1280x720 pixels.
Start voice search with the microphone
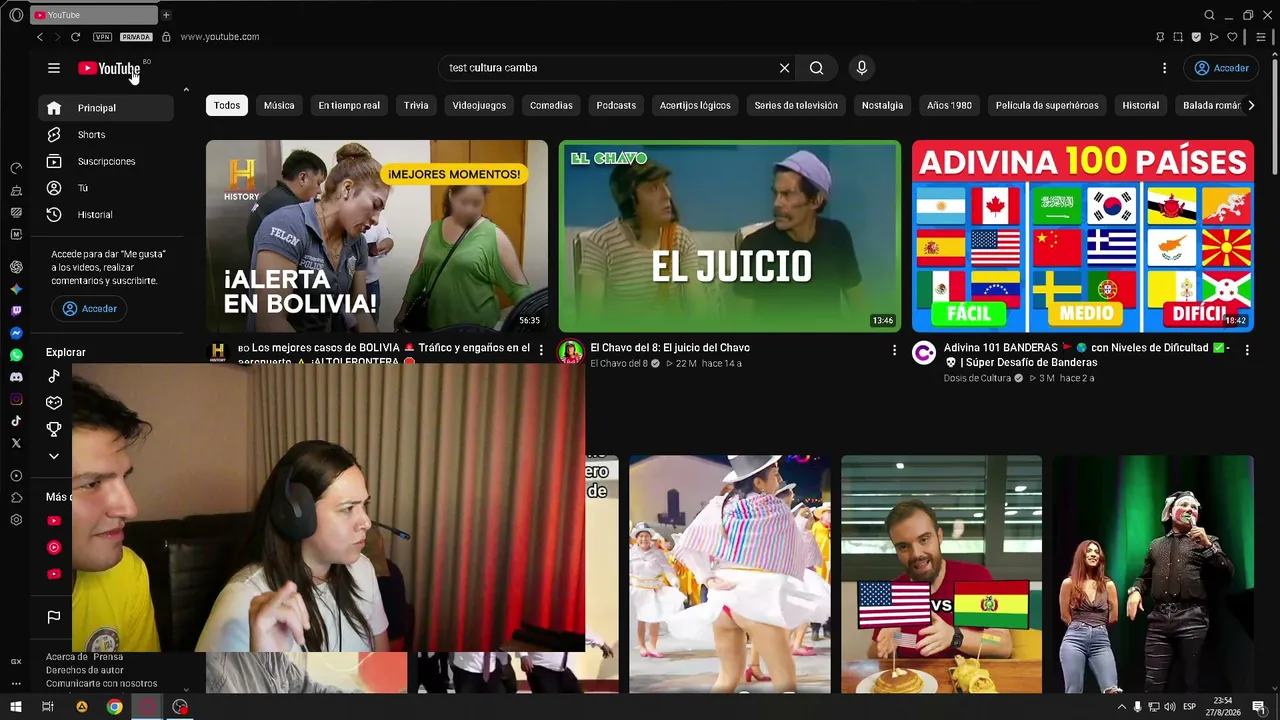pos(862,68)
